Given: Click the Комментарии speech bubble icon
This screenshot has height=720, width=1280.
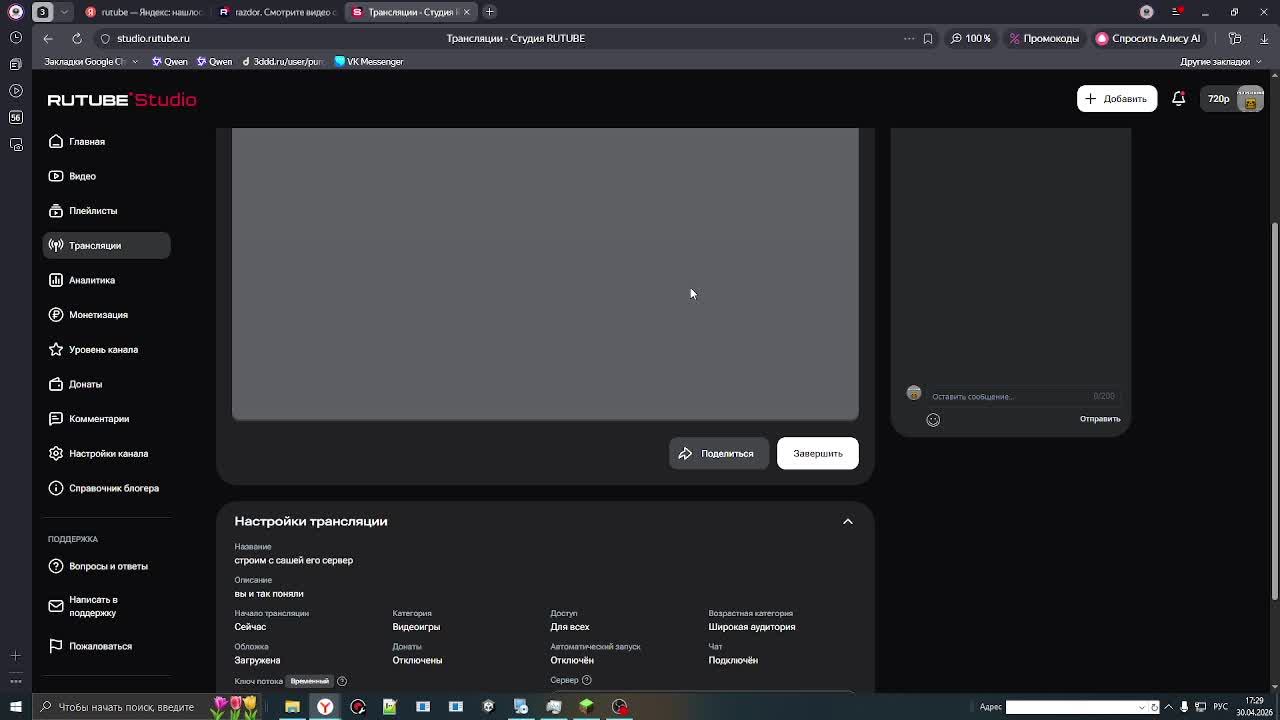Looking at the screenshot, I should [56, 419].
